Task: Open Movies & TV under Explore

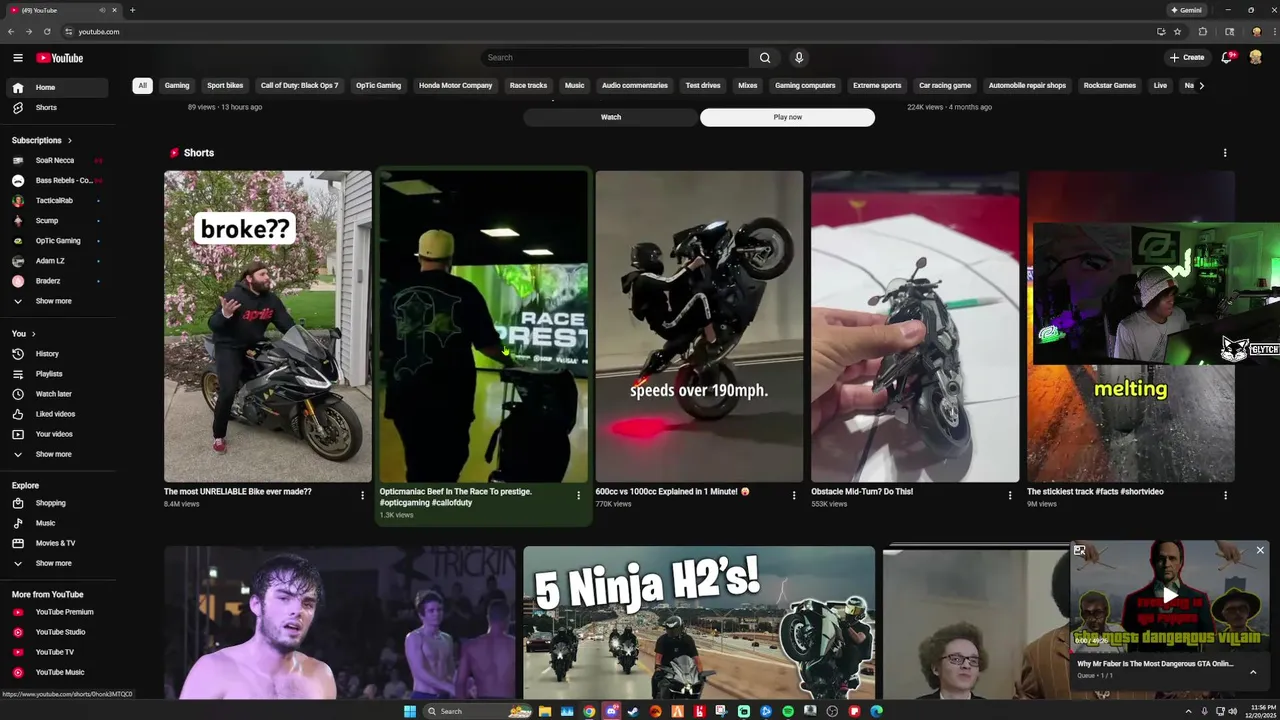Action: [55, 543]
